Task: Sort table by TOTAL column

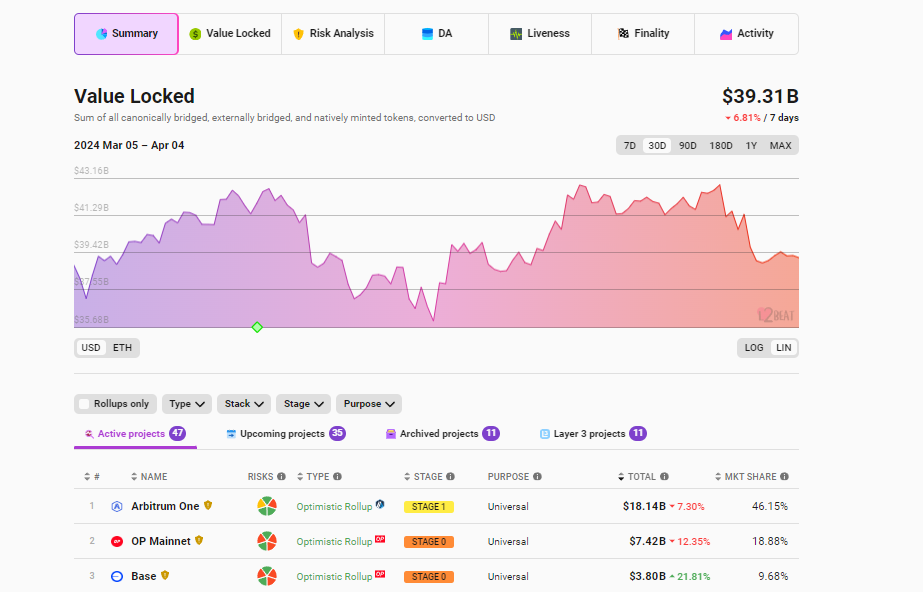Action: 636,477
